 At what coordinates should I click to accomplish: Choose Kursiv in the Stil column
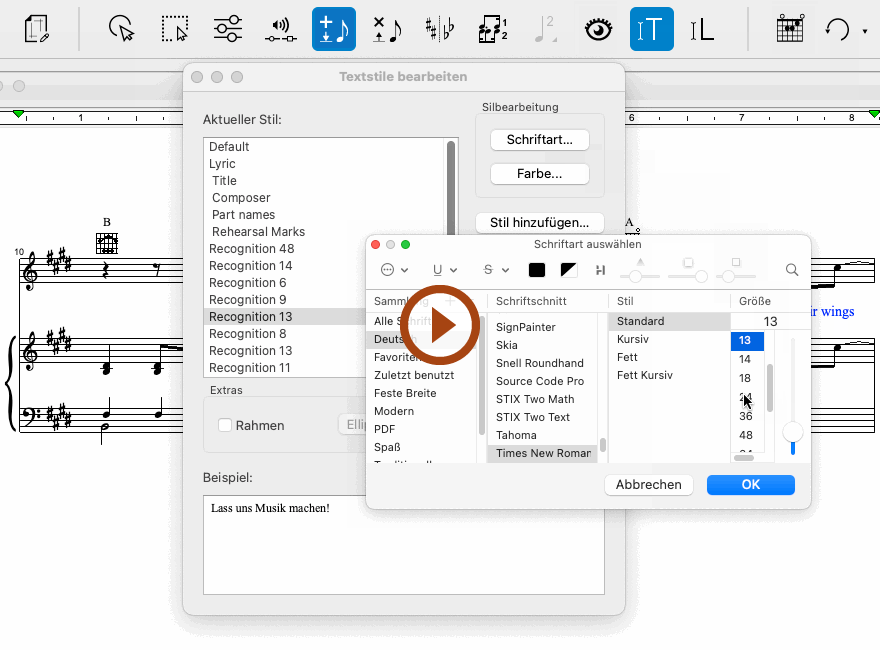[x=632, y=339]
